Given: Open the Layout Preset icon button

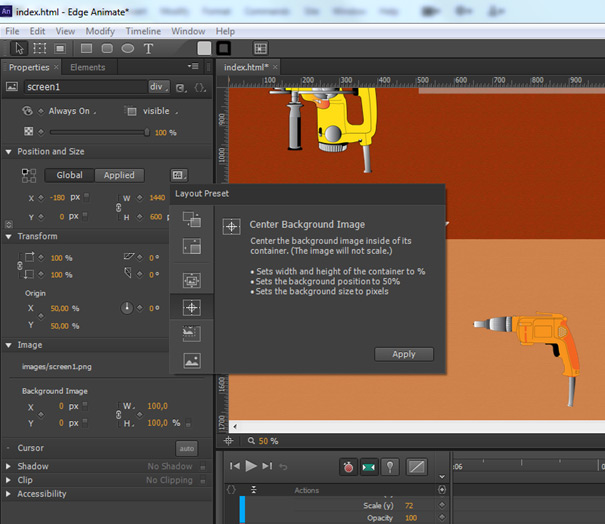Looking at the screenshot, I should (179, 175).
